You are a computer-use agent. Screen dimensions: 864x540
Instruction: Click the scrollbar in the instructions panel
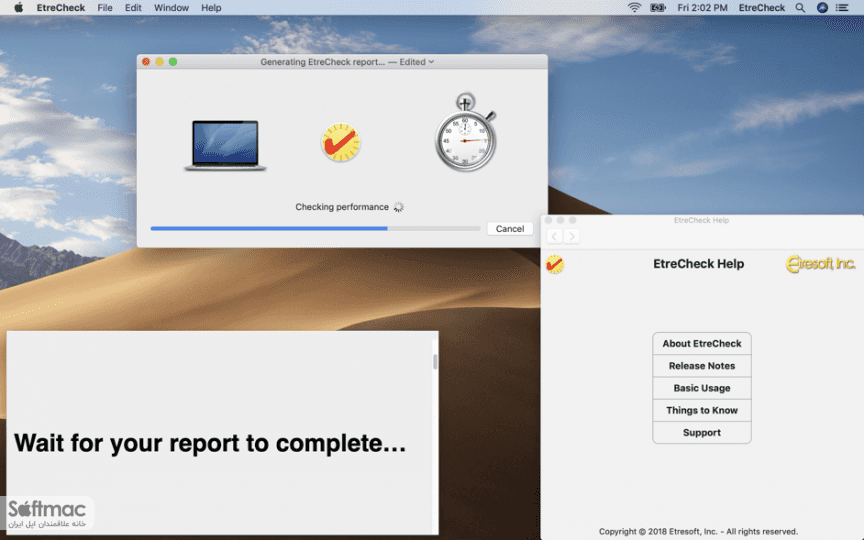click(x=435, y=361)
